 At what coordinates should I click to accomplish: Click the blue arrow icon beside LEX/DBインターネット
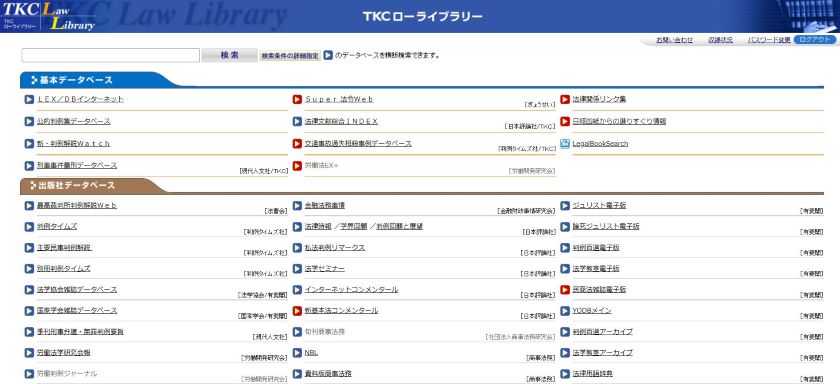[x=29, y=99]
